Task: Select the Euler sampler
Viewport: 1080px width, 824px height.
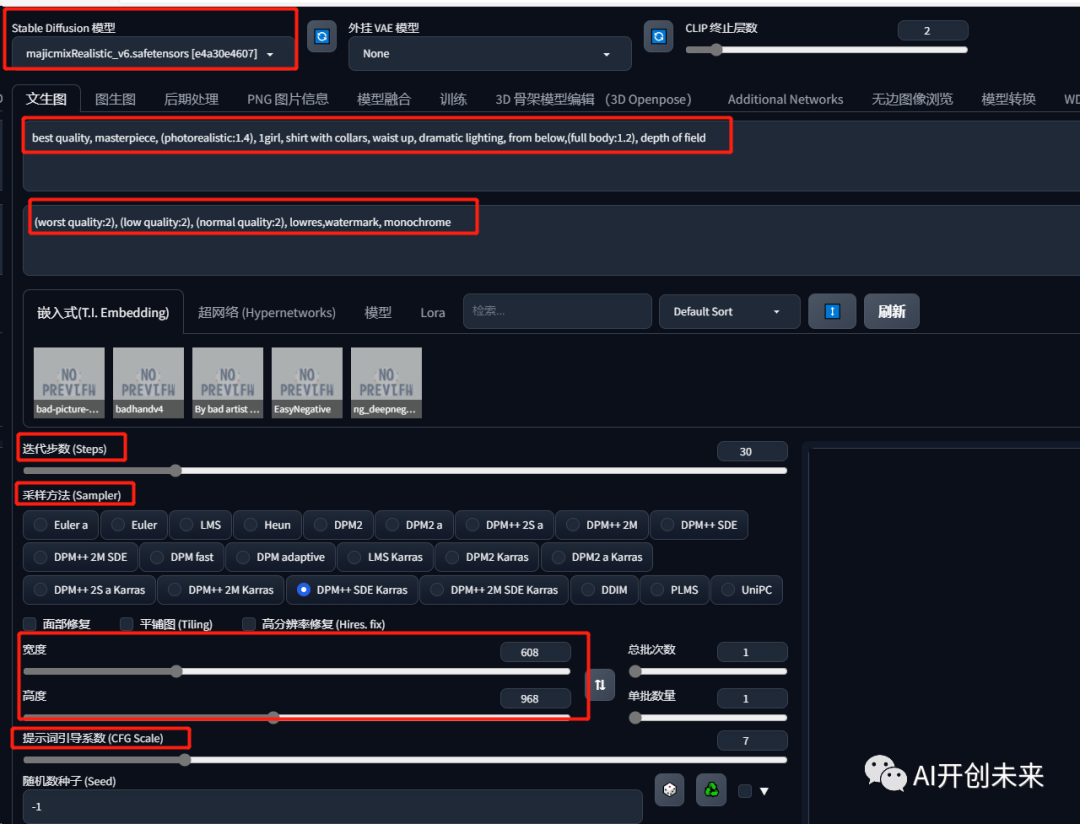Action: (134, 525)
